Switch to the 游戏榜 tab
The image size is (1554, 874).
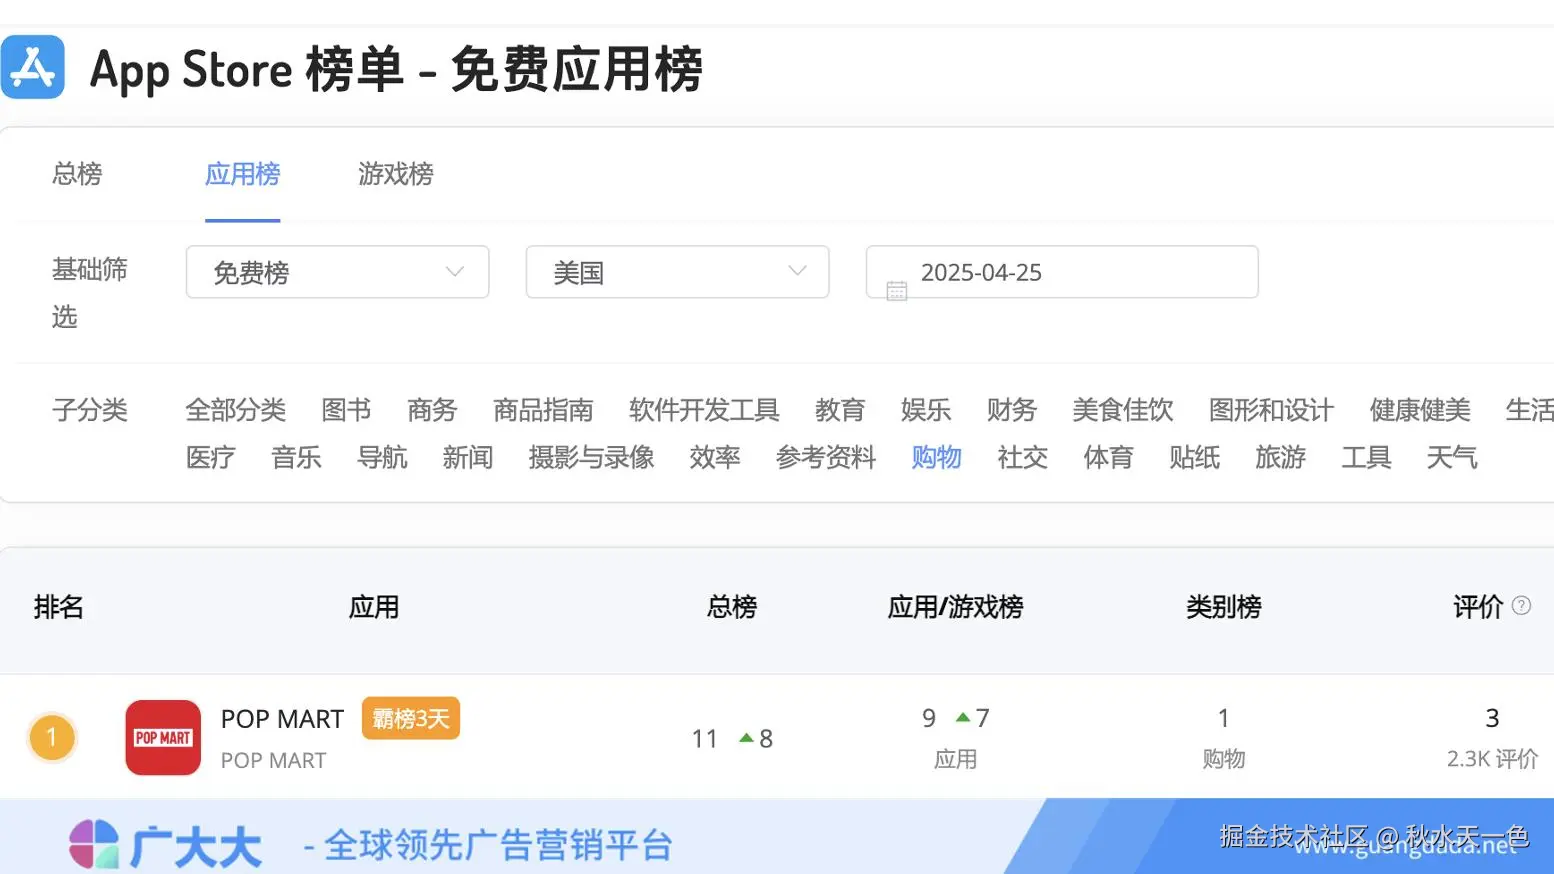pyautogui.click(x=396, y=174)
